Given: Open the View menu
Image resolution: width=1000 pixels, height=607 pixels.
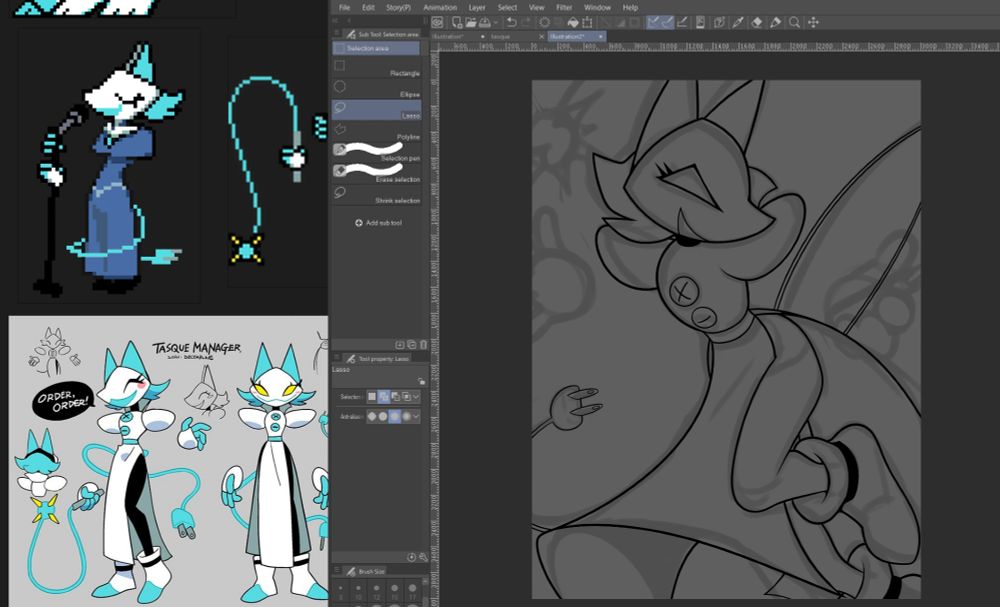Looking at the screenshot, I should click(536, 8).
